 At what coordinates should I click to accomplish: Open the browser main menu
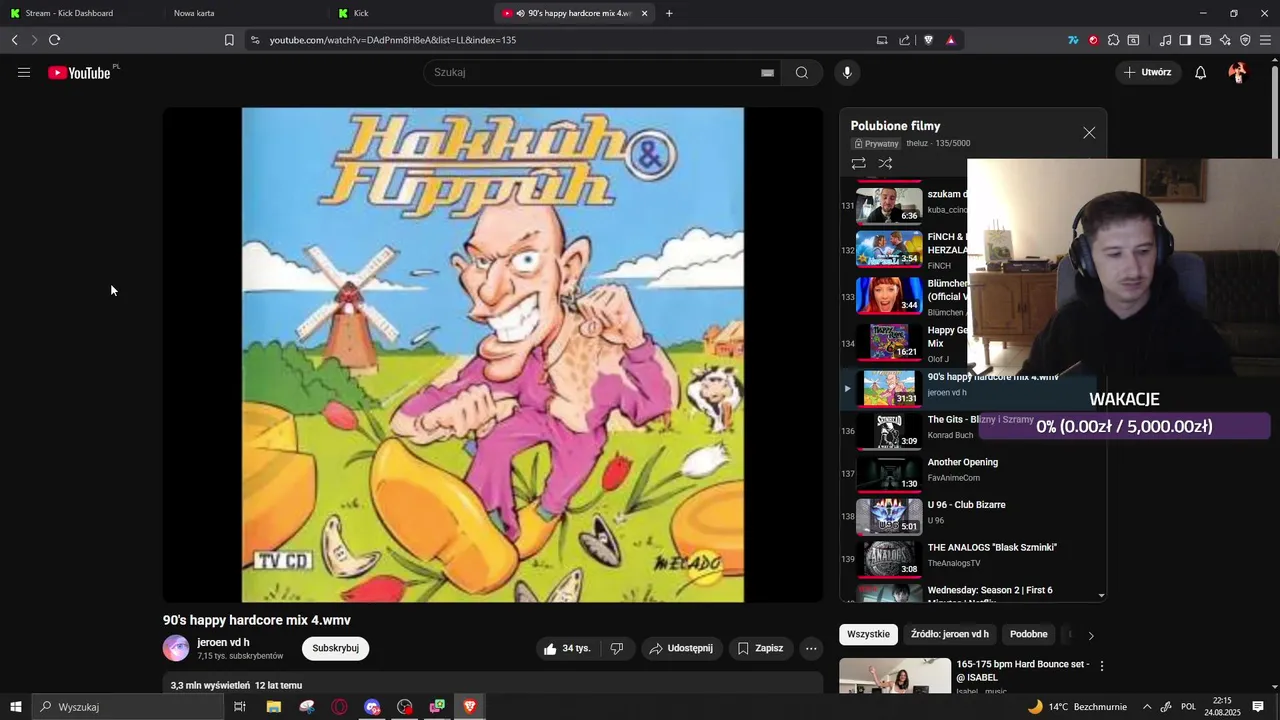[1265, 40]
